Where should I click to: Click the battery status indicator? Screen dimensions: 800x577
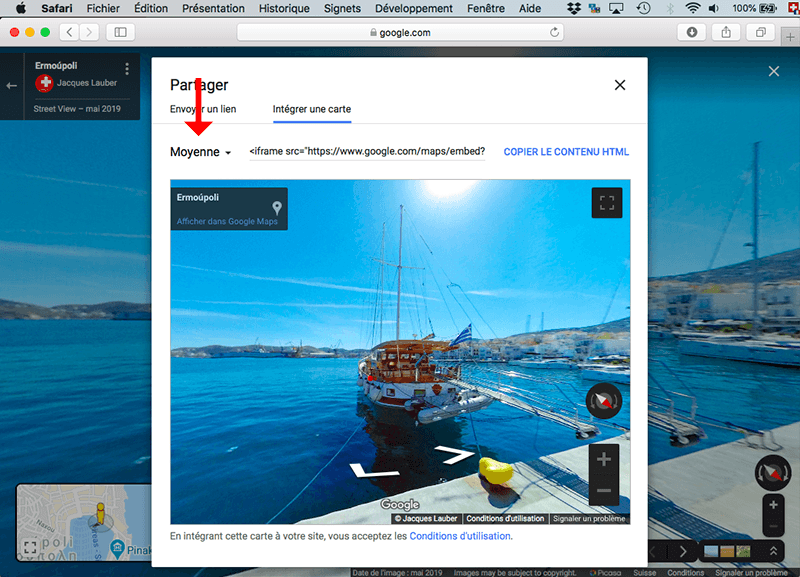755,8
